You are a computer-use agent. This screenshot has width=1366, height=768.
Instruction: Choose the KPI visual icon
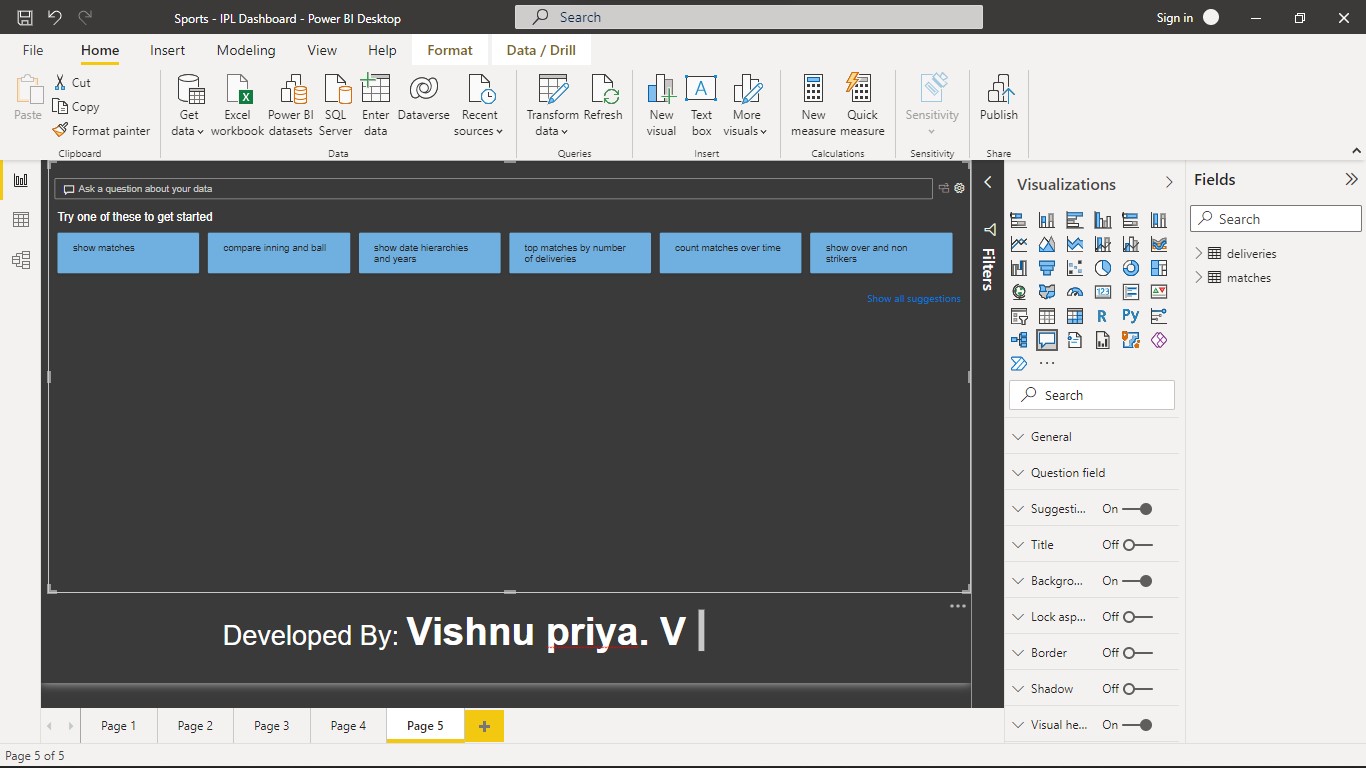[1159, 292]
